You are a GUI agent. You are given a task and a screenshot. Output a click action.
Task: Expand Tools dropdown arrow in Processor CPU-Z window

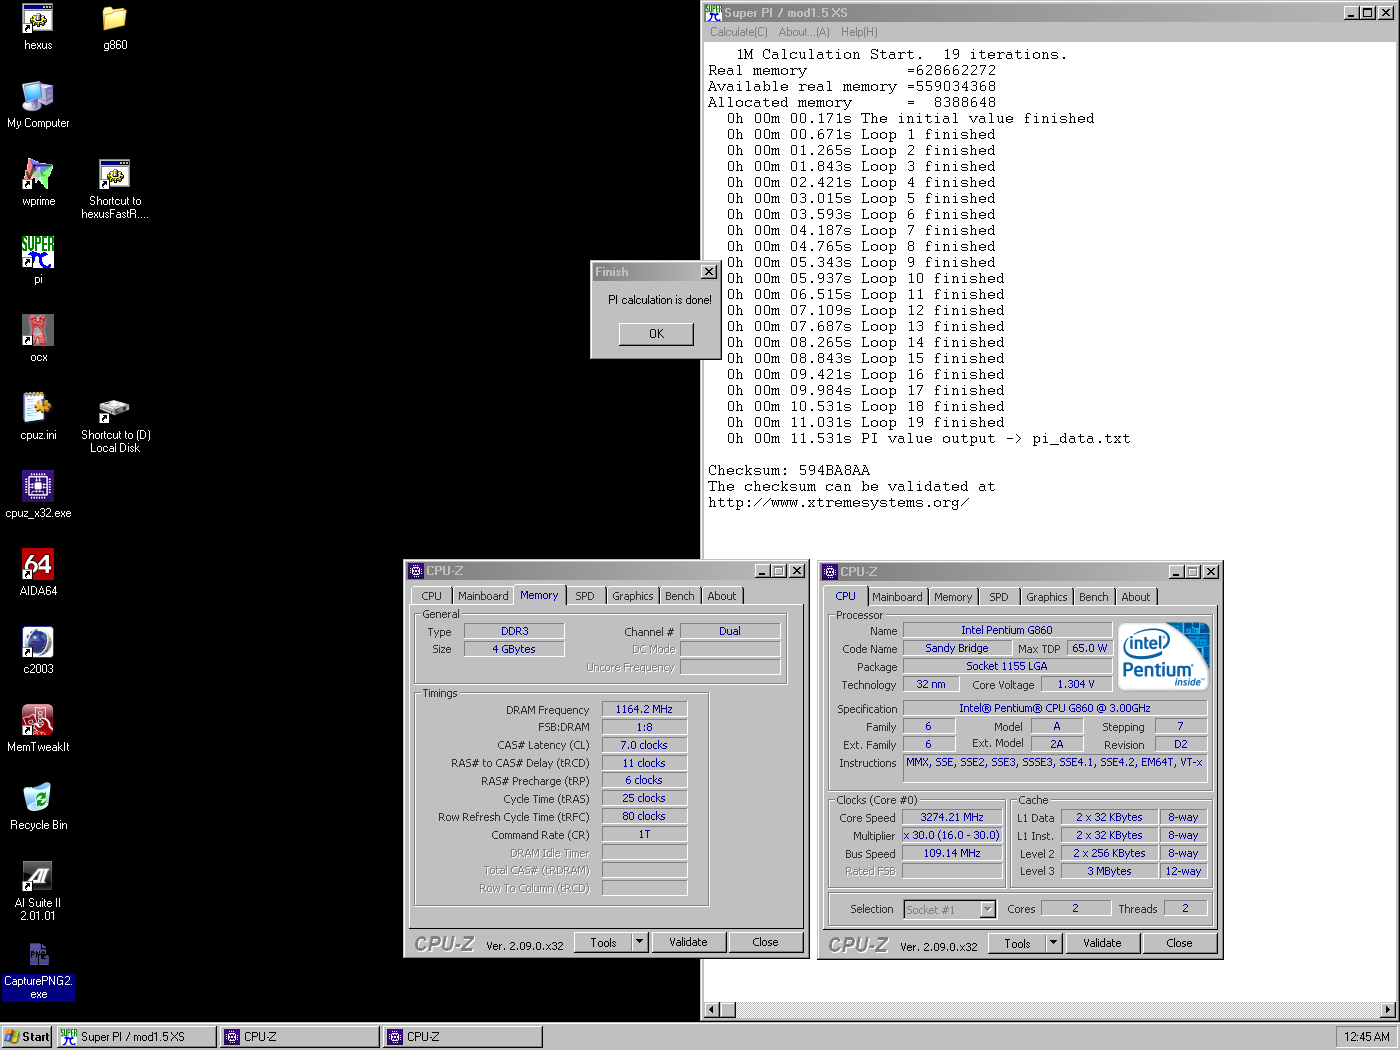click(x=1054, y=943)
